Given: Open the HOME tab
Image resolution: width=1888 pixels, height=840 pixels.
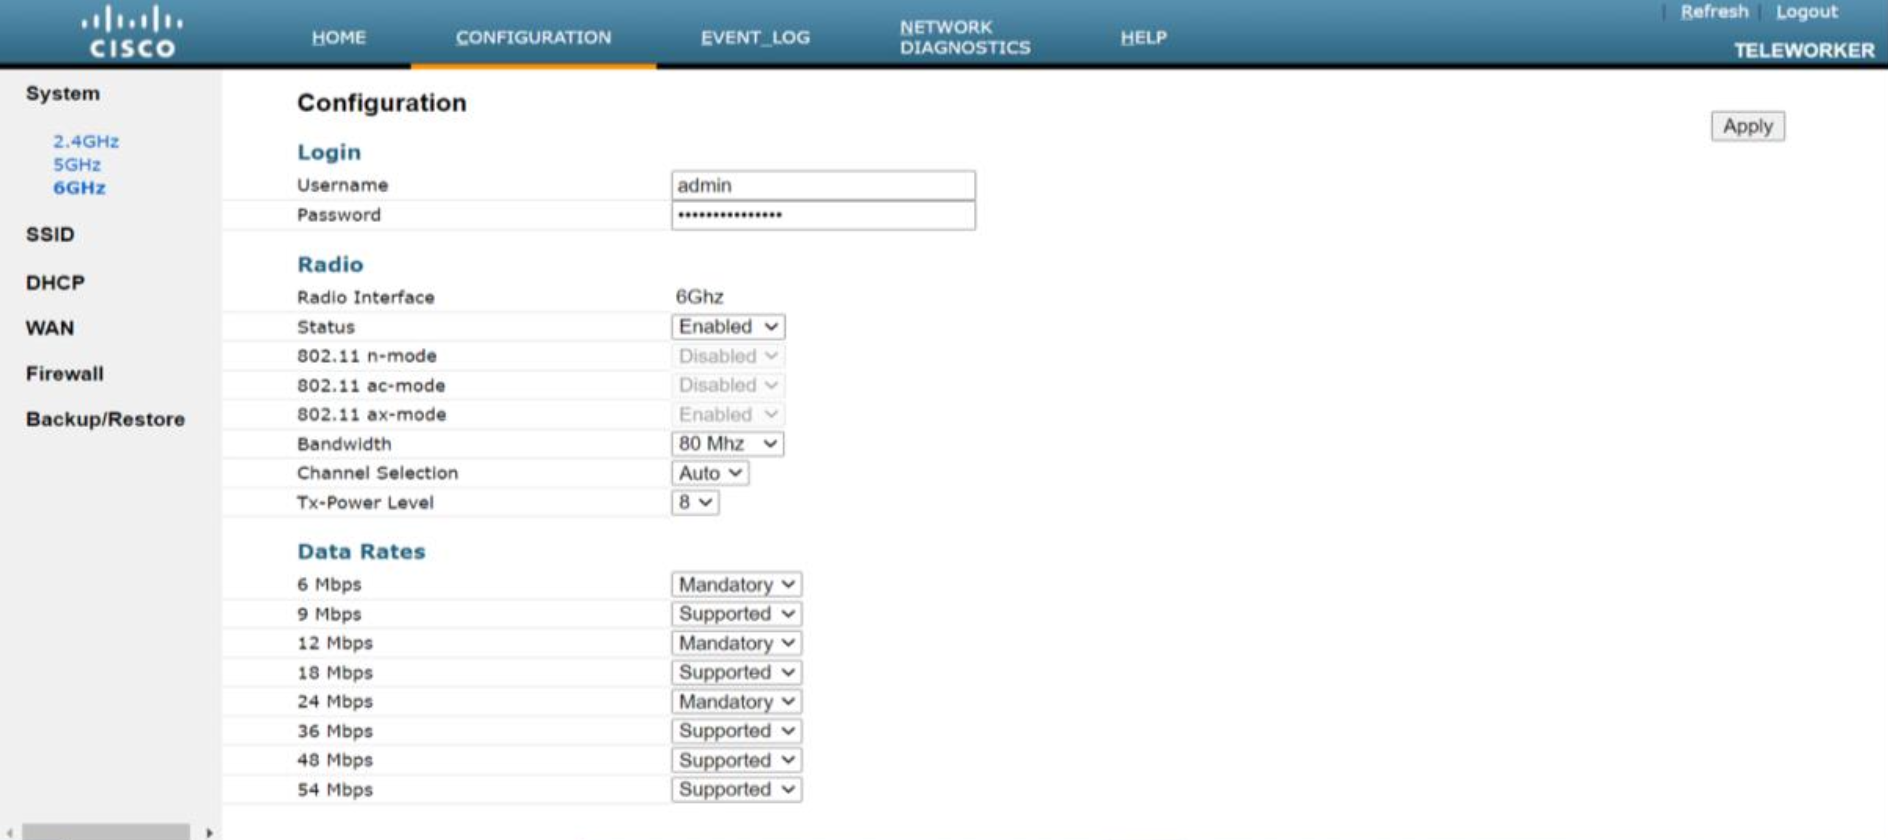Looking at the screenshot, I should click(338, 37).
